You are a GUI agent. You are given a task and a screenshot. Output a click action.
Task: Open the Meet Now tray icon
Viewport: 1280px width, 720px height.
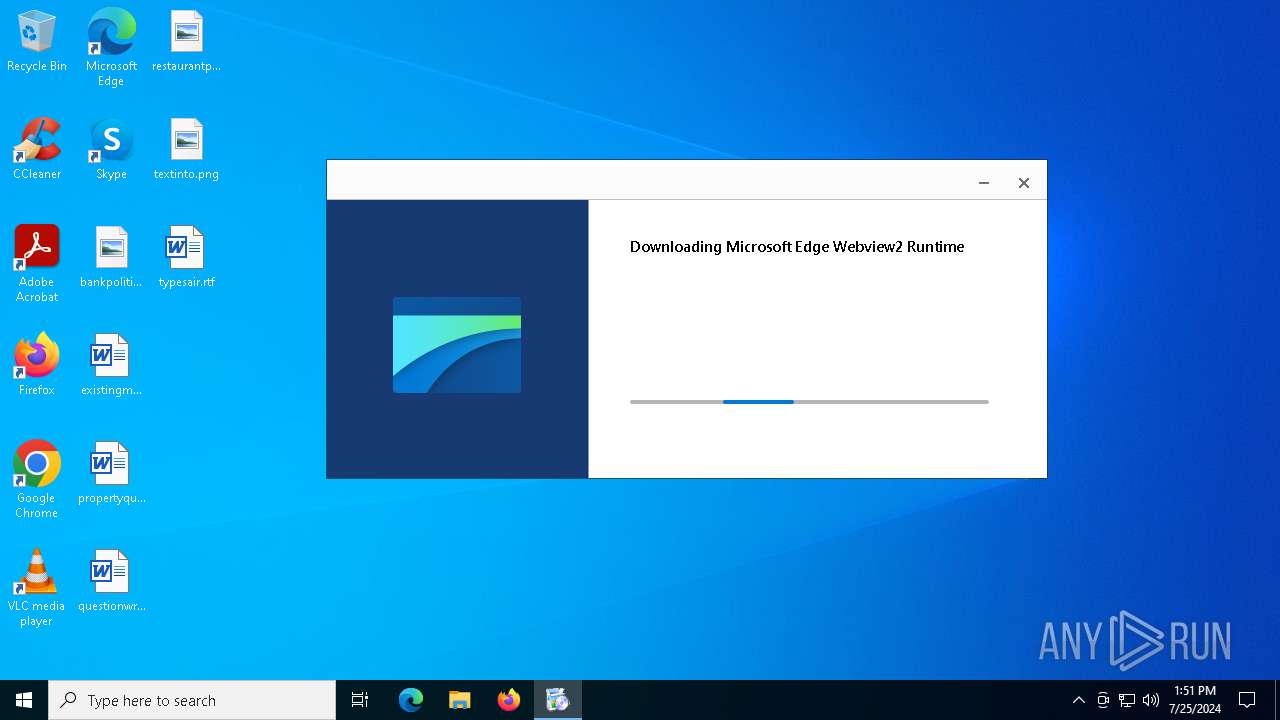coord(1103,700)
